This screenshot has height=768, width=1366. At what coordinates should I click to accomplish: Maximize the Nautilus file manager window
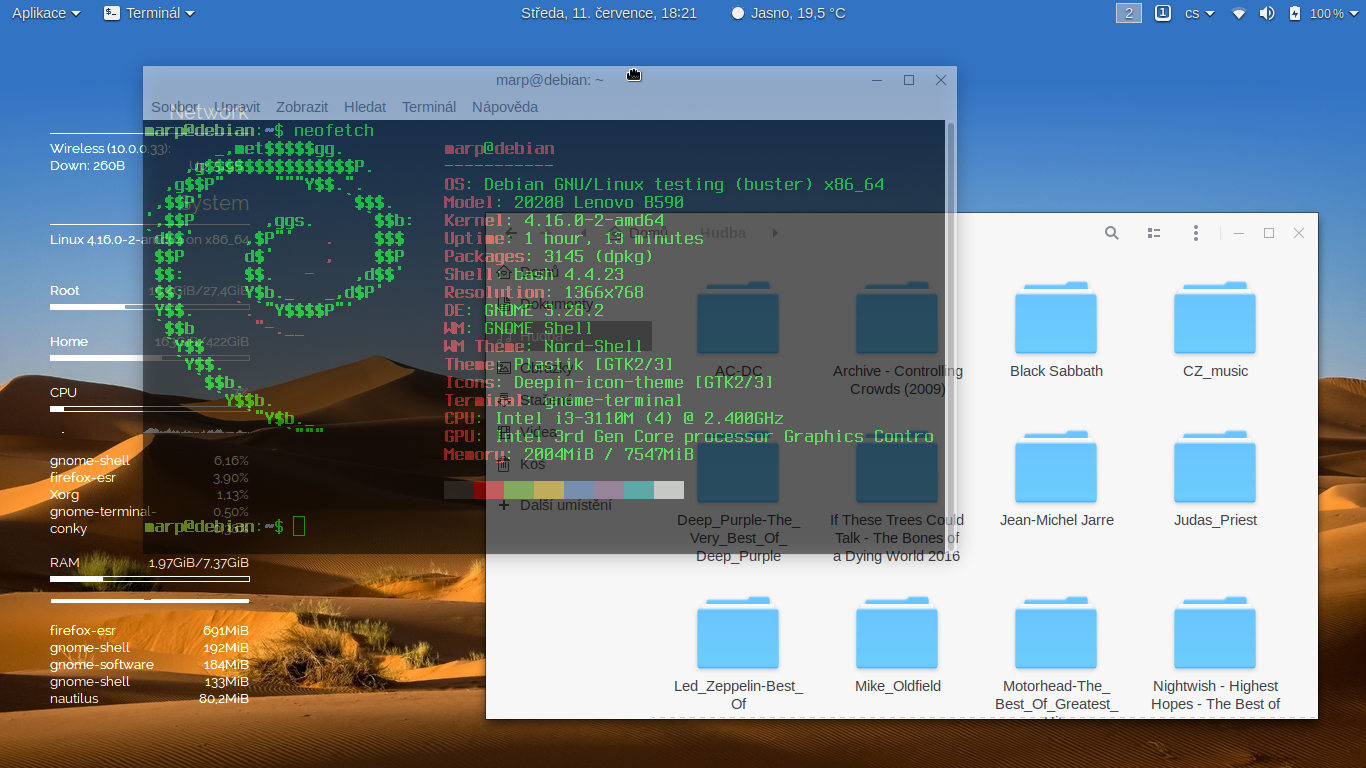[1268, 233]
